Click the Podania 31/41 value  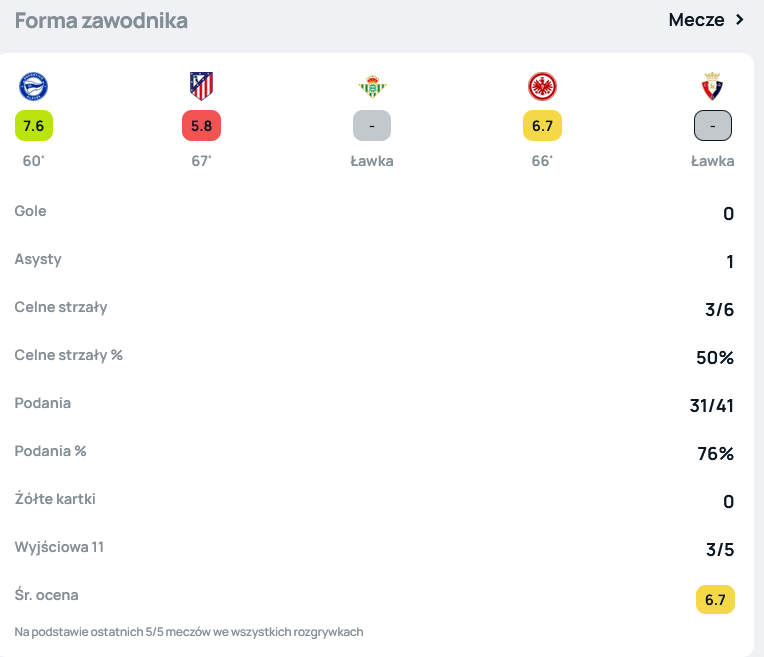coord(711,405)
